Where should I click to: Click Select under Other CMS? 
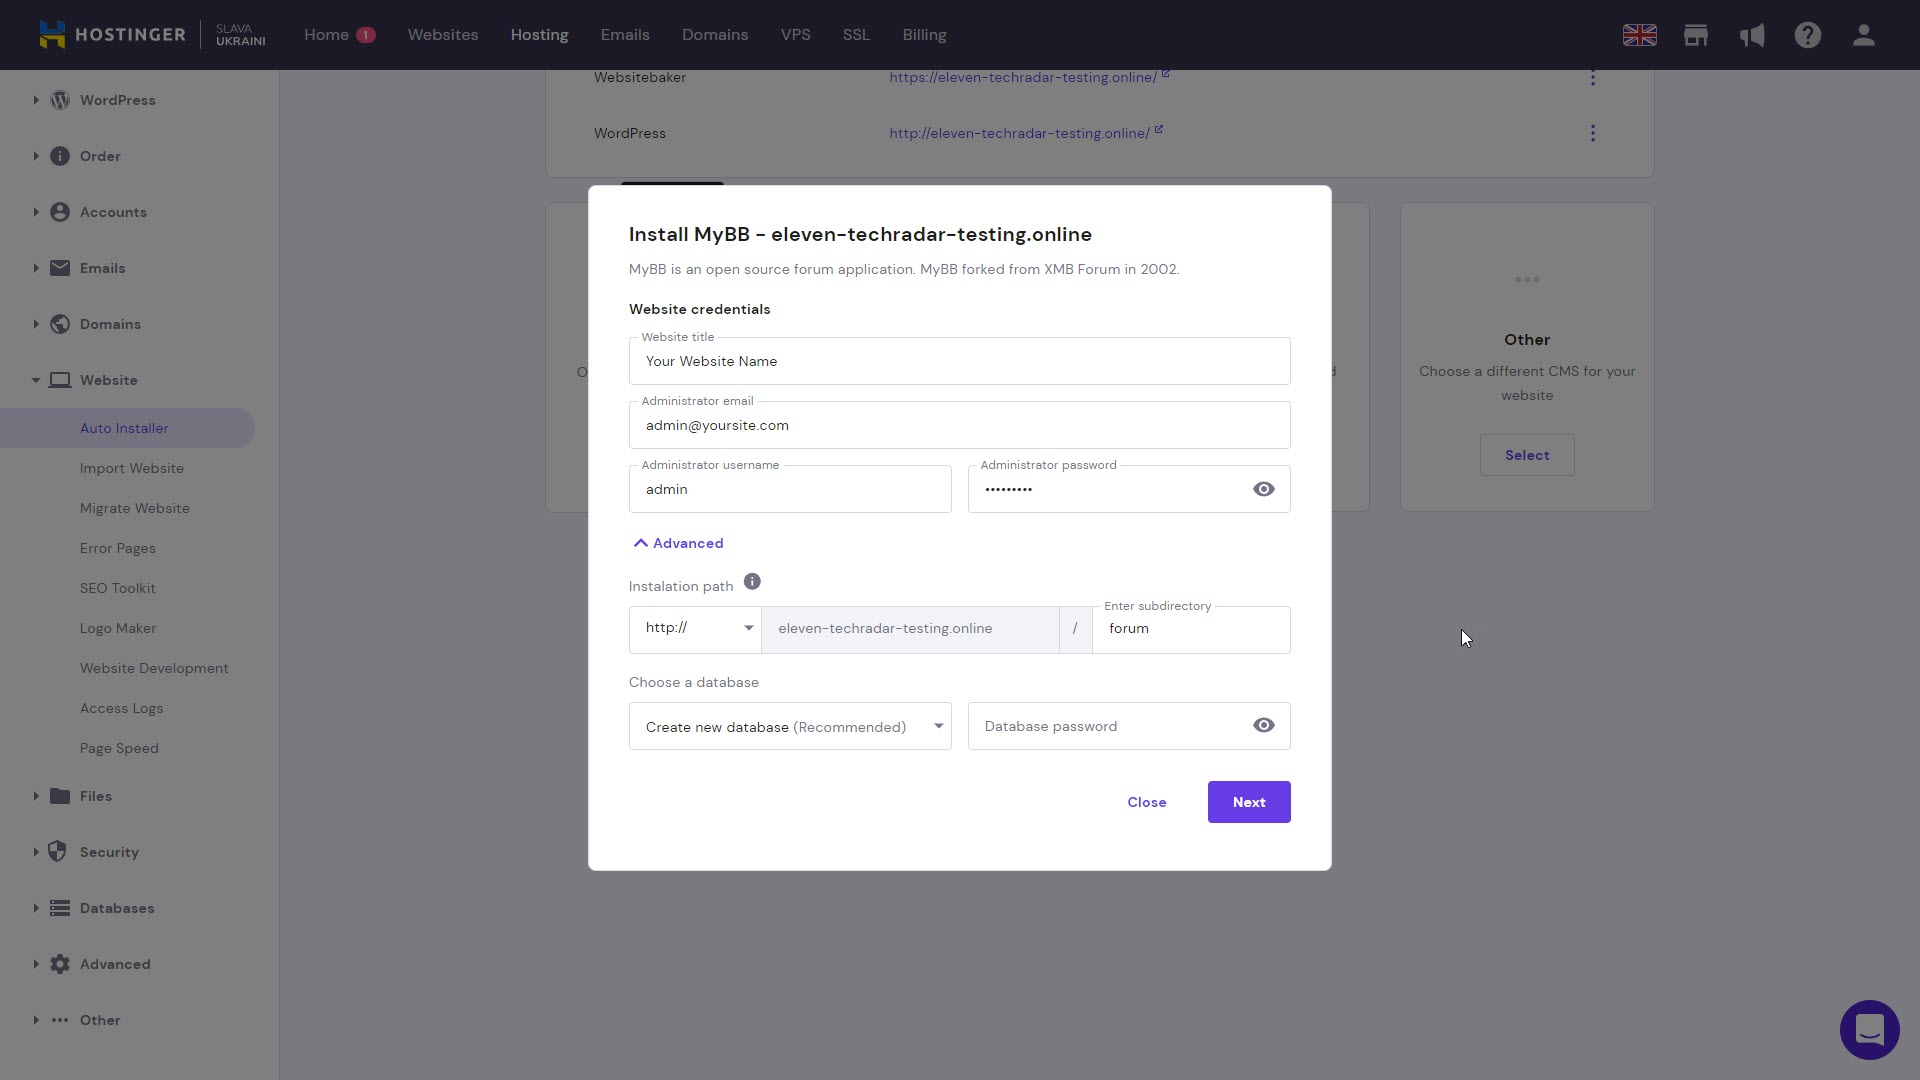(x=1527, y=455)
